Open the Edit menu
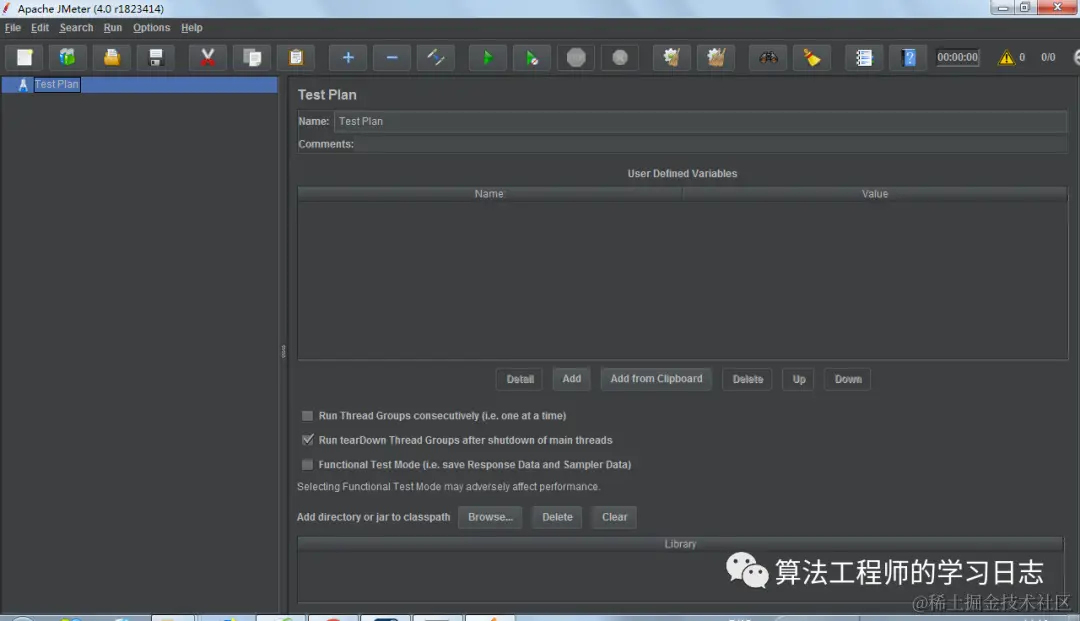1080x621 pixels. (40, 28)
